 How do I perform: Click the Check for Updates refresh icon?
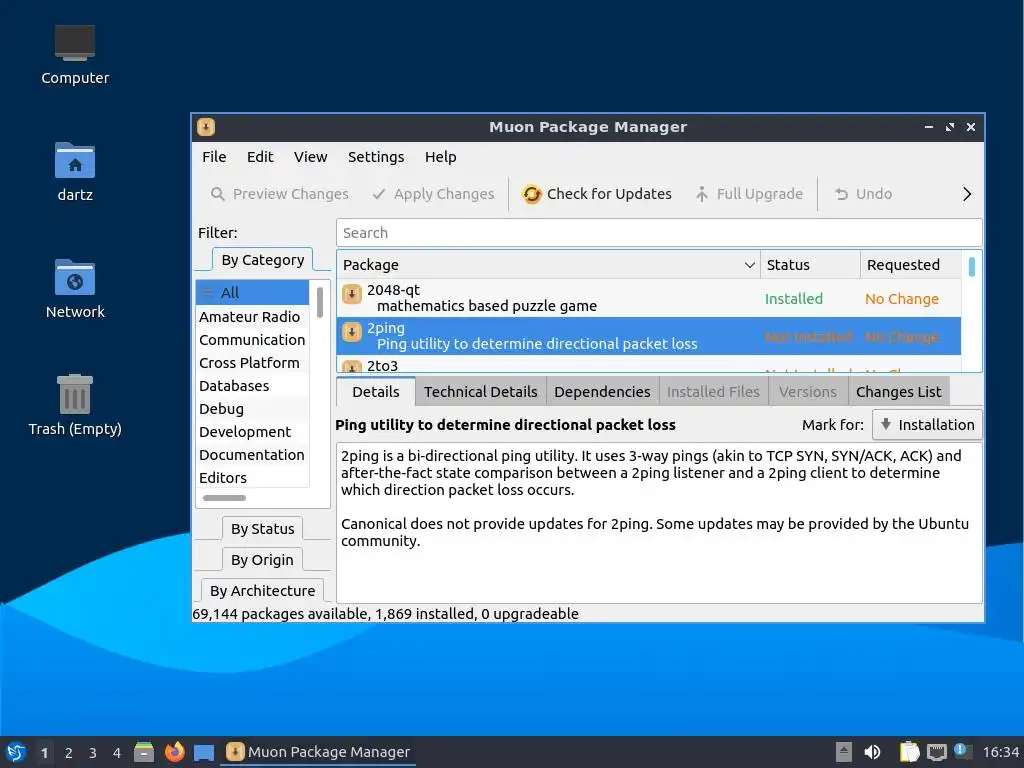[532, 194]
